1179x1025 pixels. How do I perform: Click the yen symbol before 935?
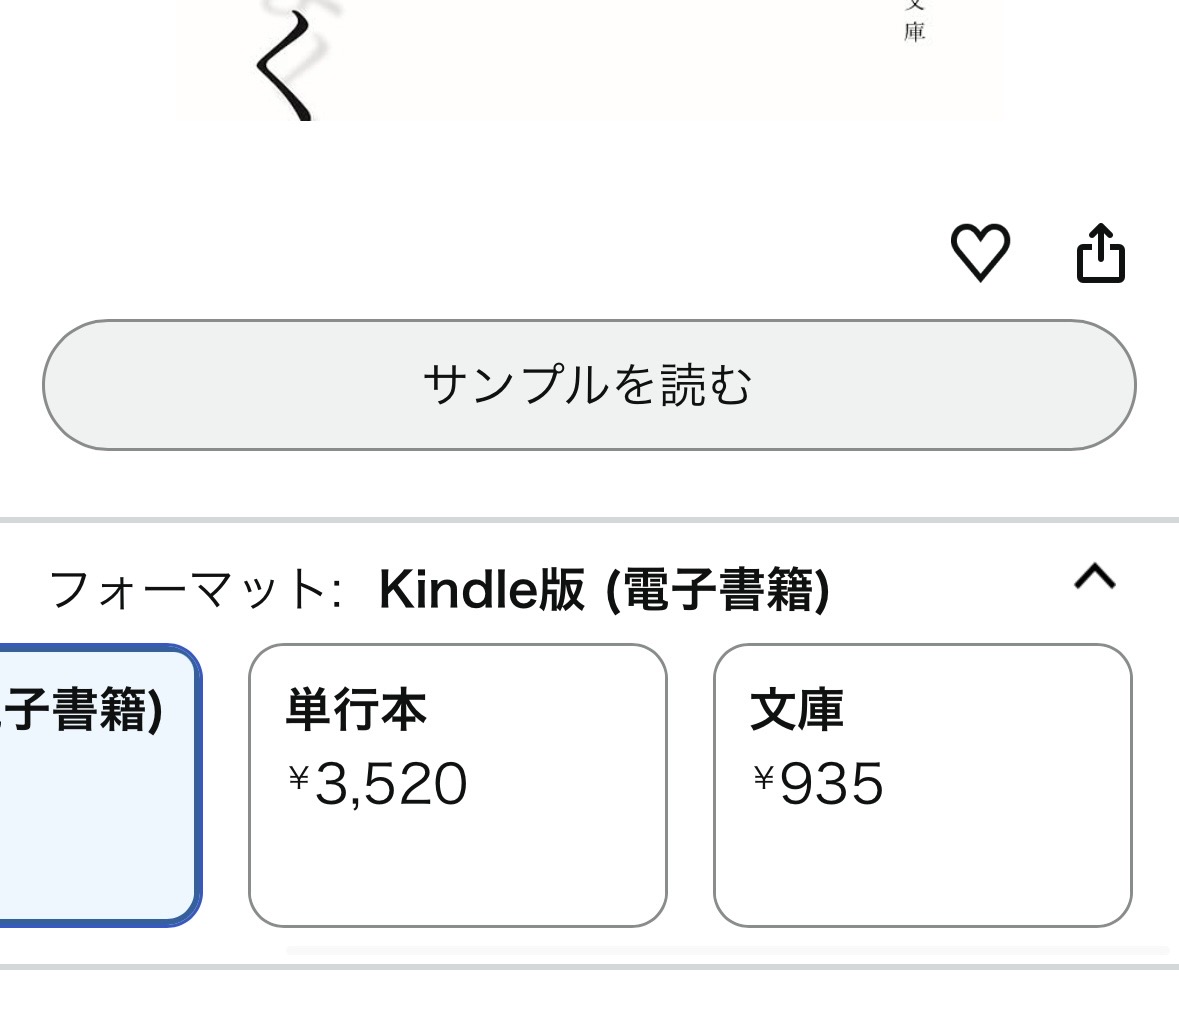click(x=764, y=777)
